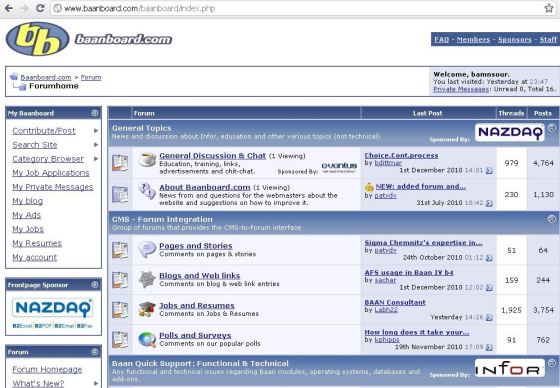The image size is (560, 388).
Task: Click status icon left of Pages and Stories
Action: 120,250
